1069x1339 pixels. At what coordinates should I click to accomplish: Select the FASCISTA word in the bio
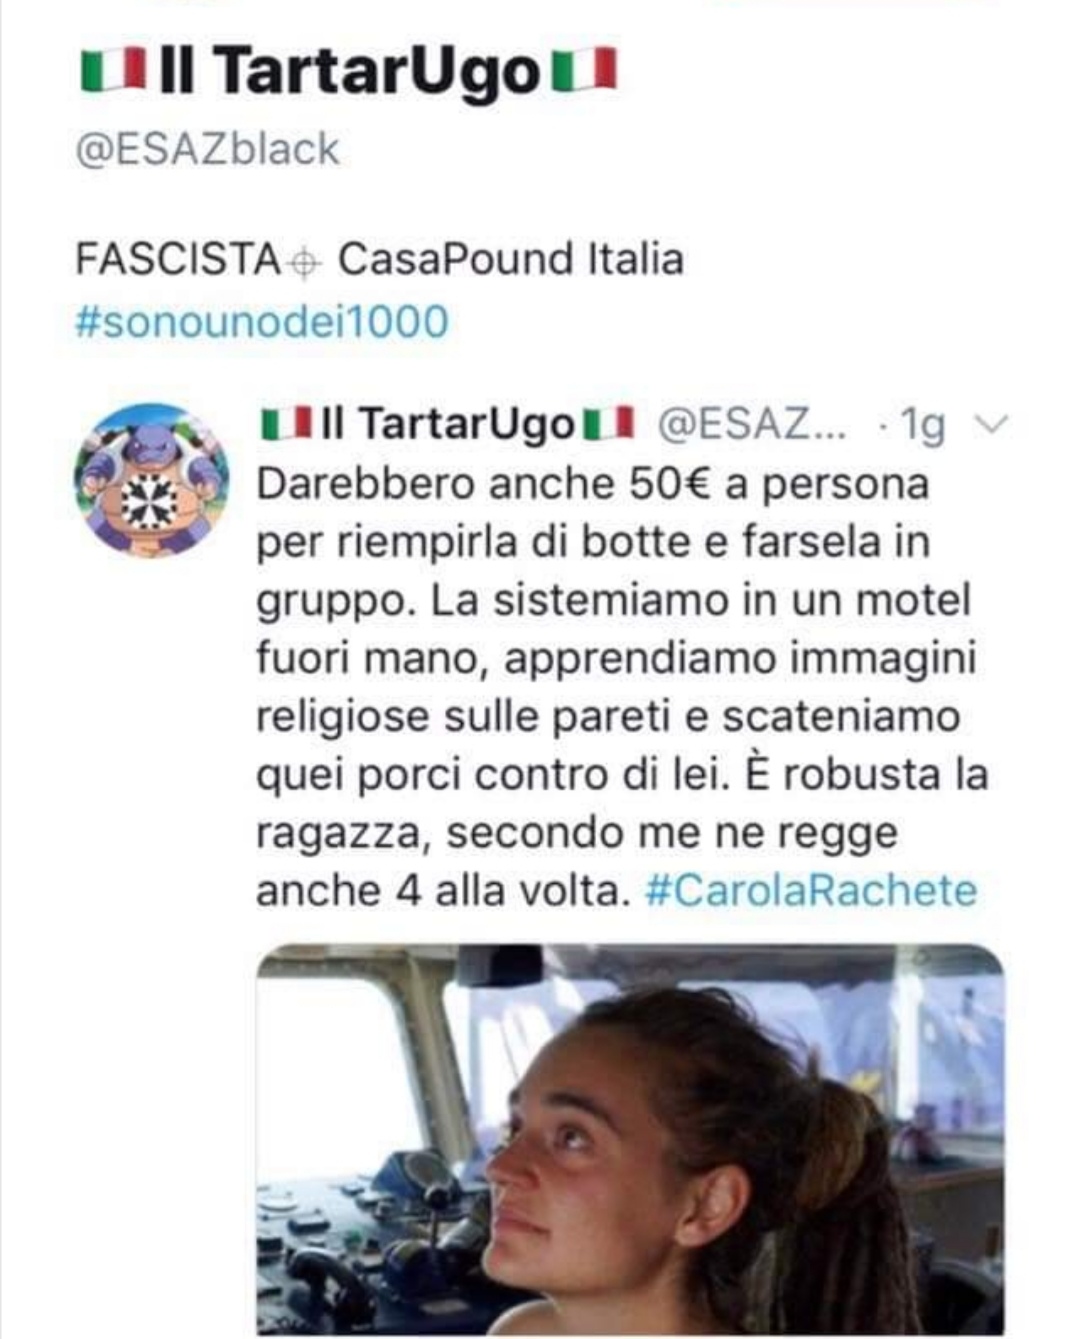pyautogui.click(x=179, y=260)
